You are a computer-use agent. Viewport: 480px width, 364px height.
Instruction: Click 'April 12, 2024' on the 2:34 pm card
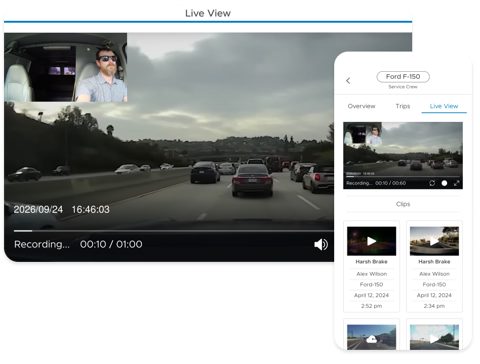[x=434, y=295]
